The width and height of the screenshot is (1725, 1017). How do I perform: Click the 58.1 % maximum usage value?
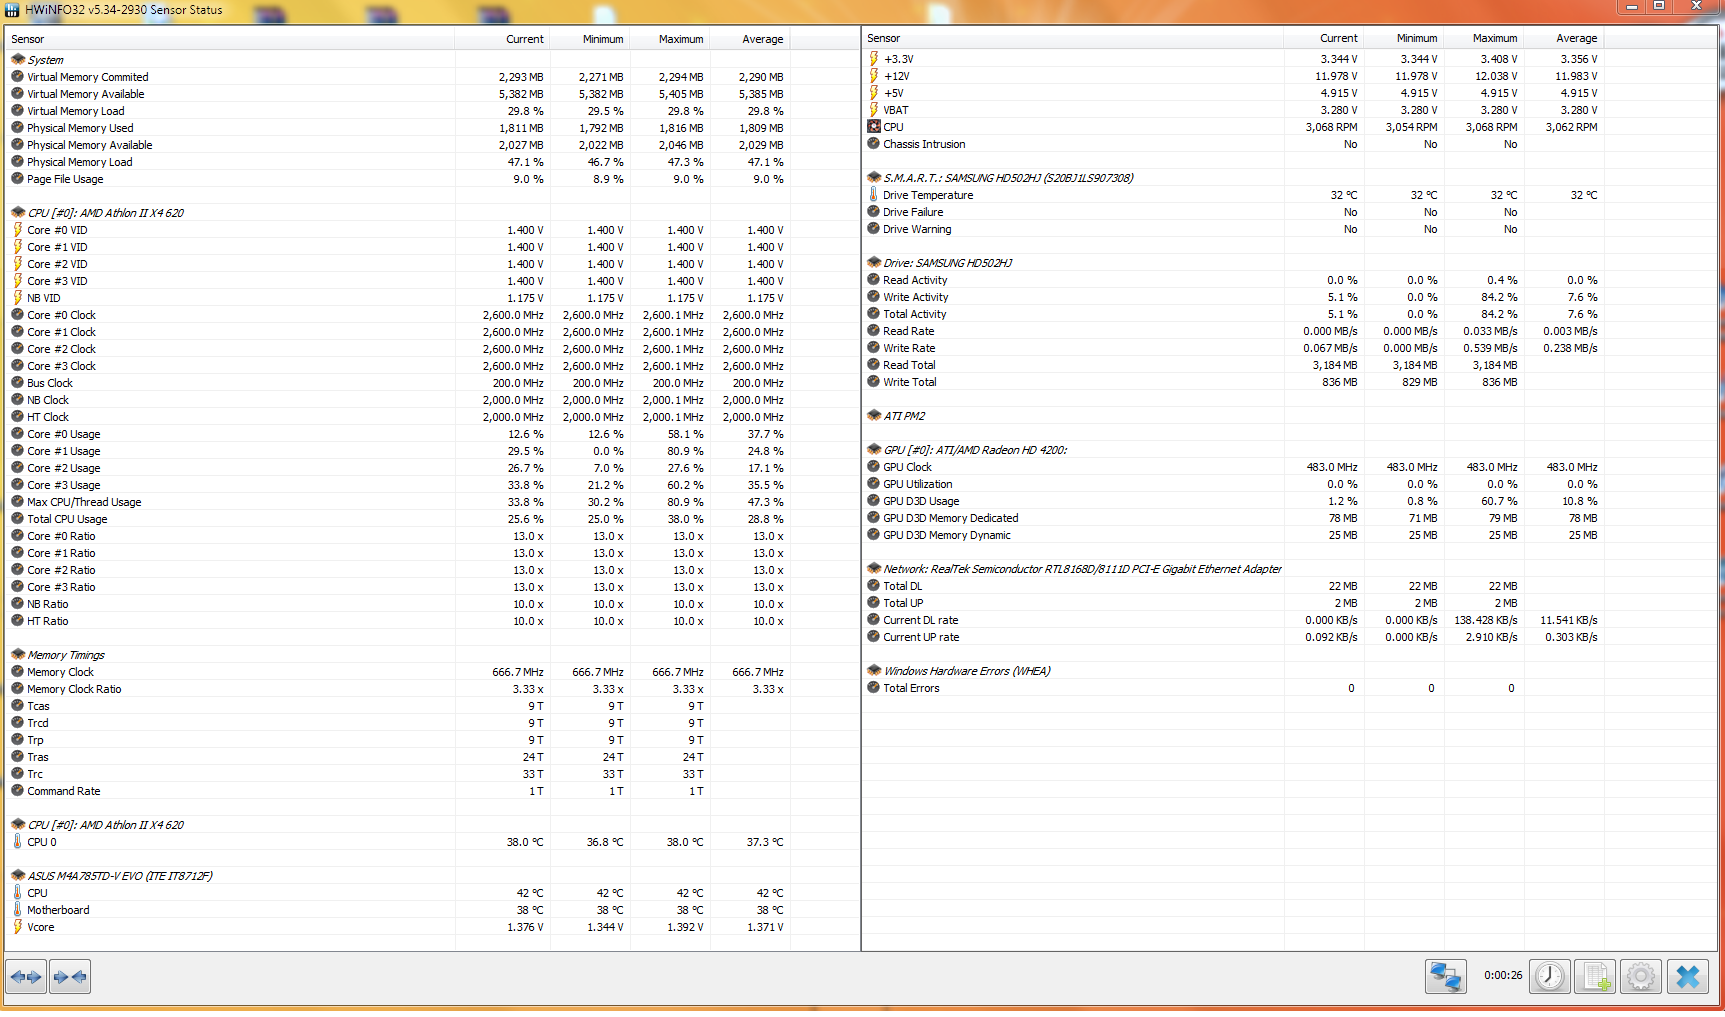coord(686,434)
